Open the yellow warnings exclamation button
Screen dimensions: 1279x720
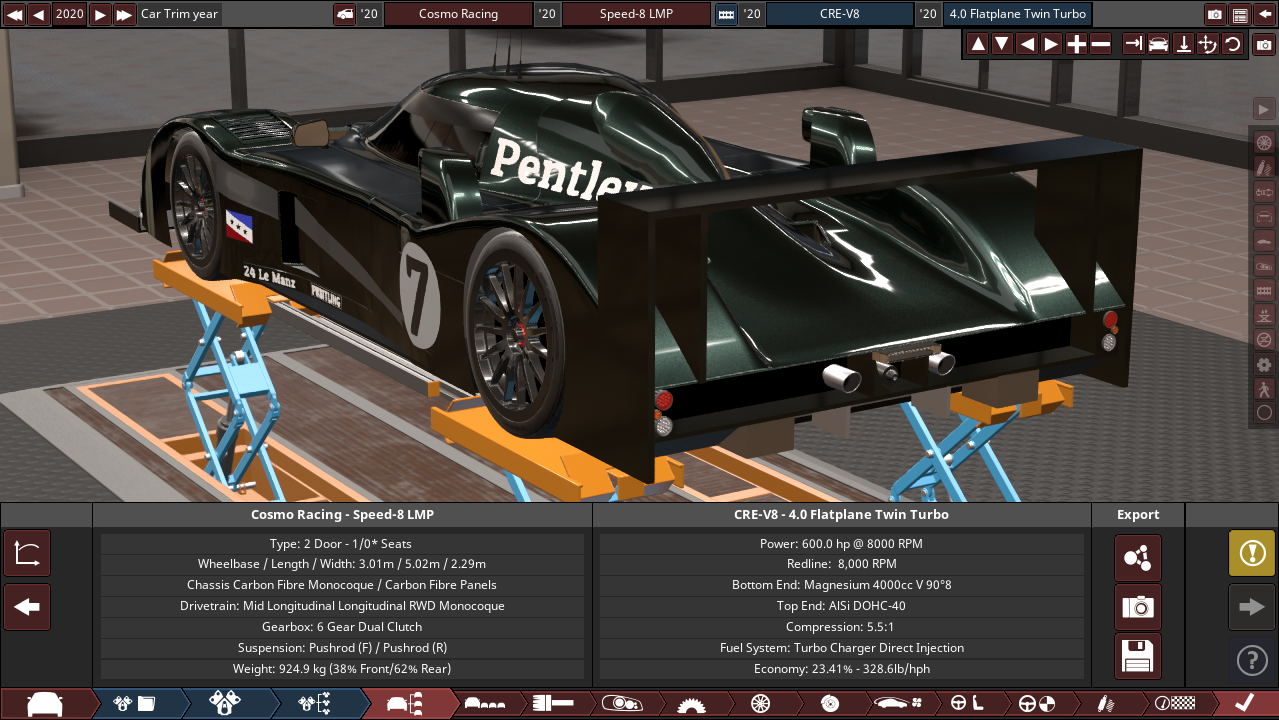click(1252, 553)
